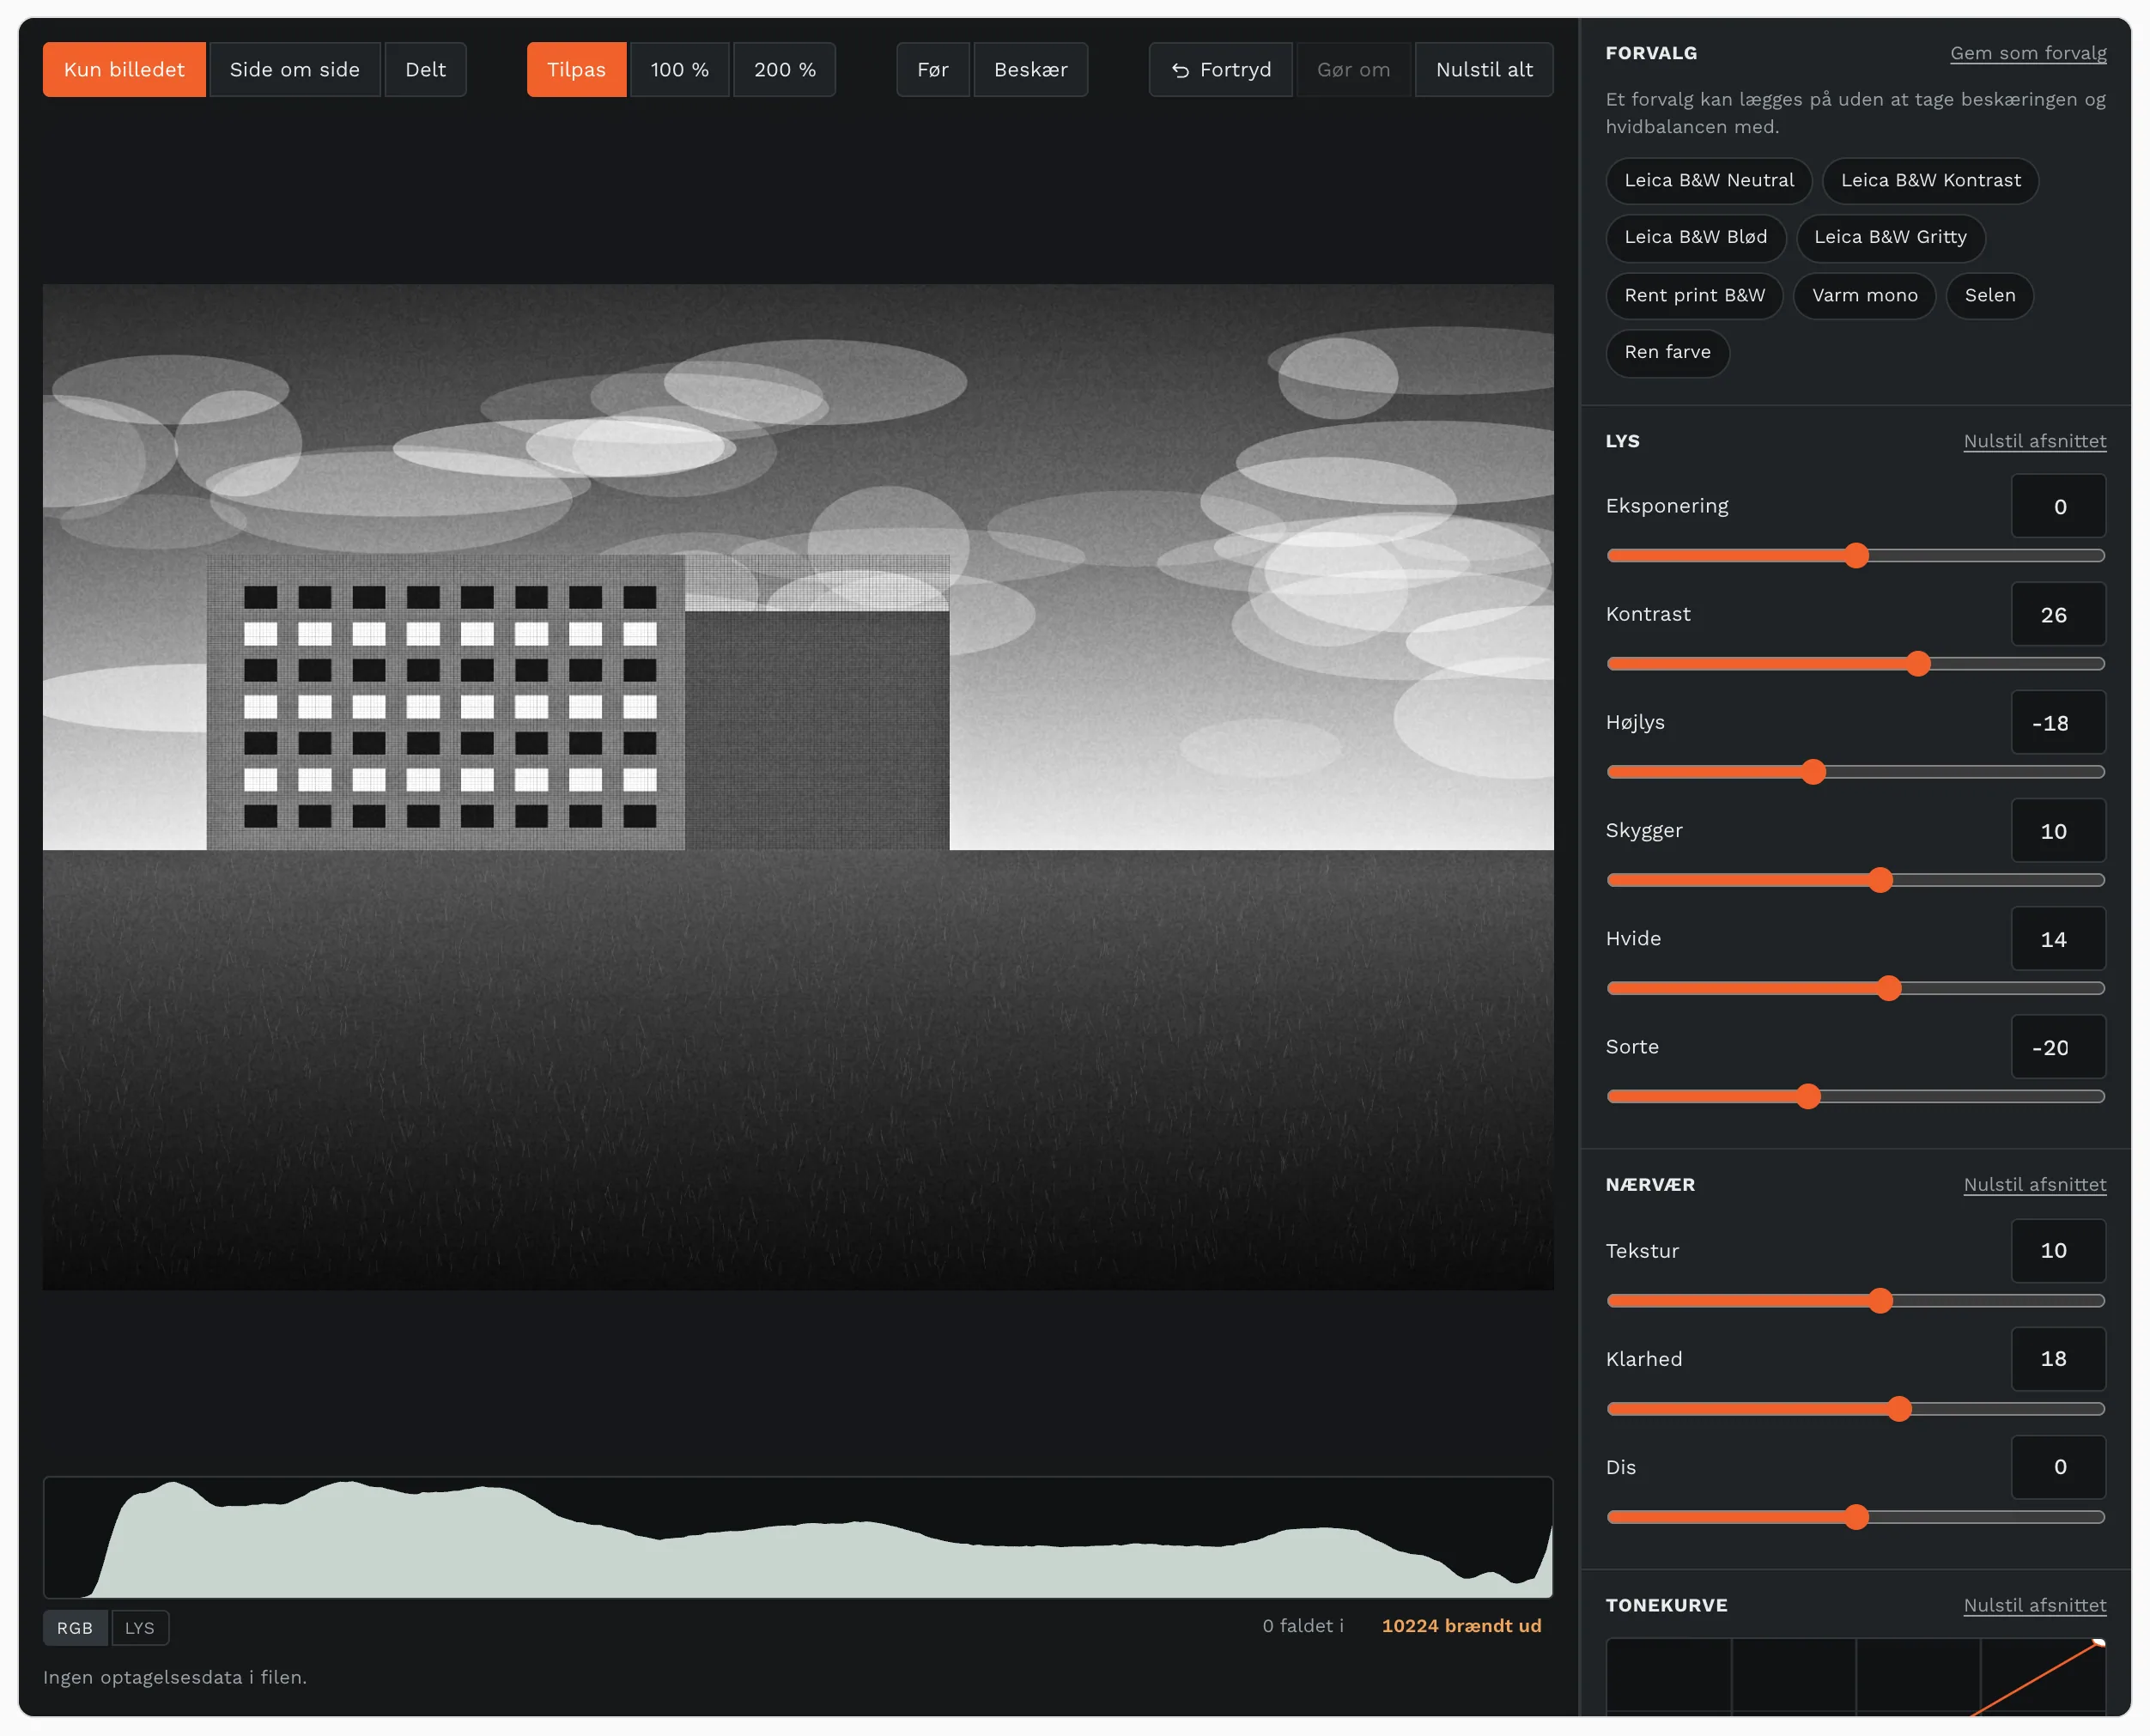
Task: Click the Højlys slider handle
Action: 1813,772
